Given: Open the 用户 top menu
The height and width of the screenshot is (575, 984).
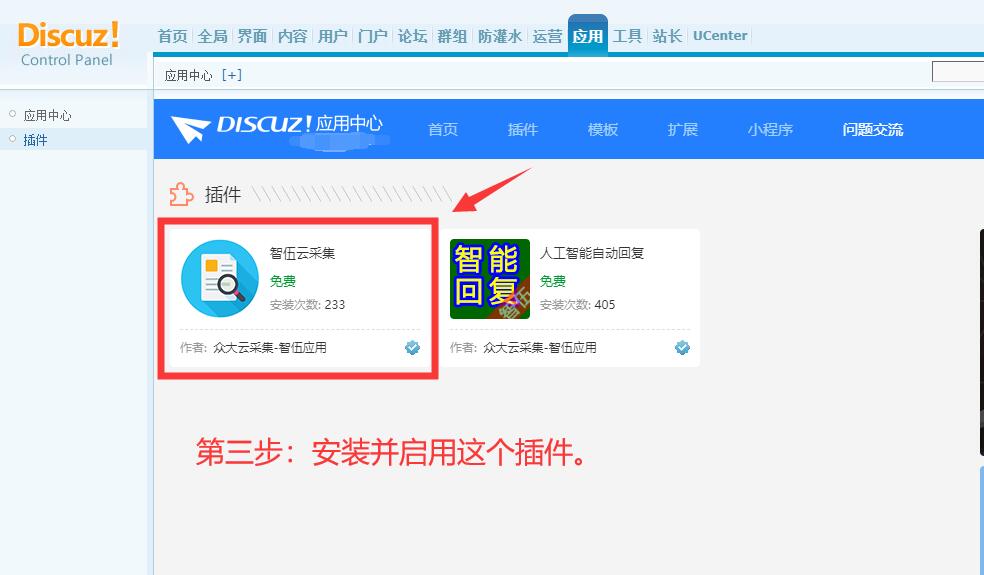Looking at the screenshot, I should click(333, 36).
